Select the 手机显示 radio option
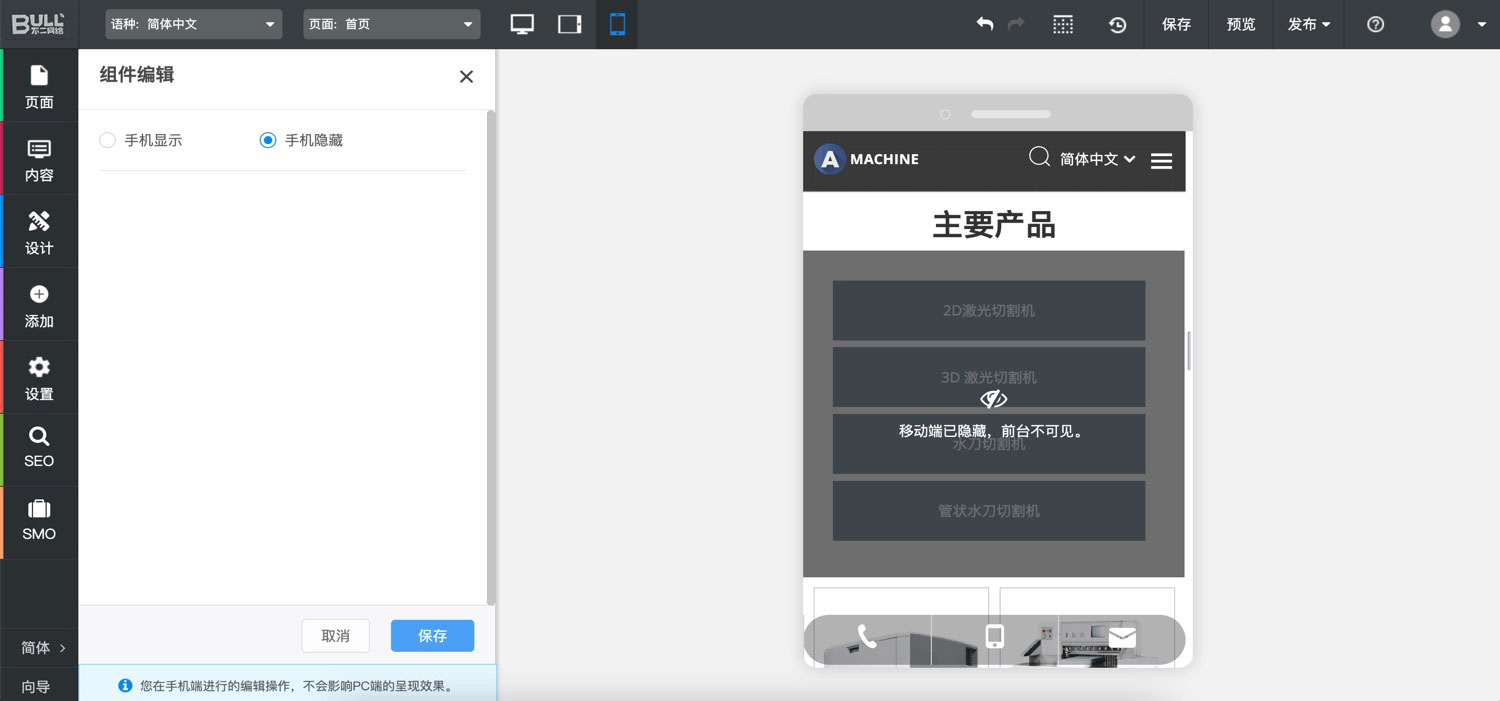 [108, 141]
